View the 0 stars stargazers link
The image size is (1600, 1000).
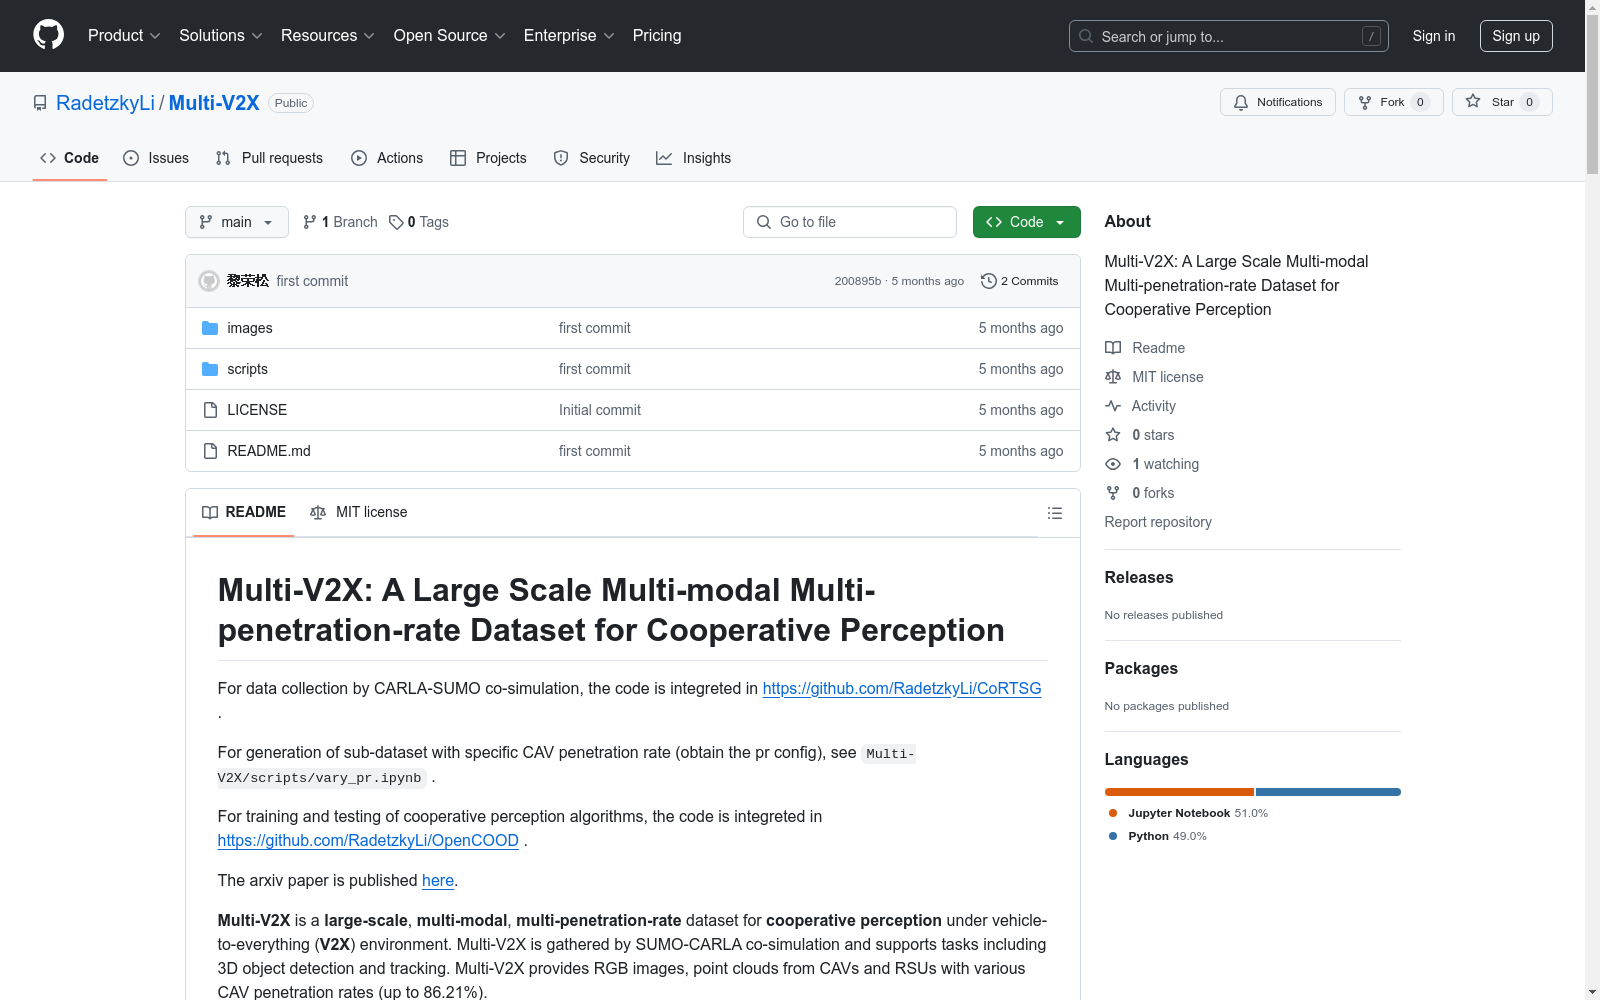coord(1140,435)
